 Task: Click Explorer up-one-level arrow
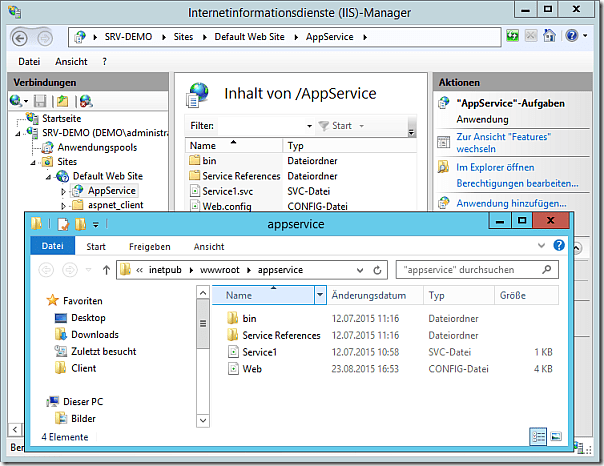(106, 270)
